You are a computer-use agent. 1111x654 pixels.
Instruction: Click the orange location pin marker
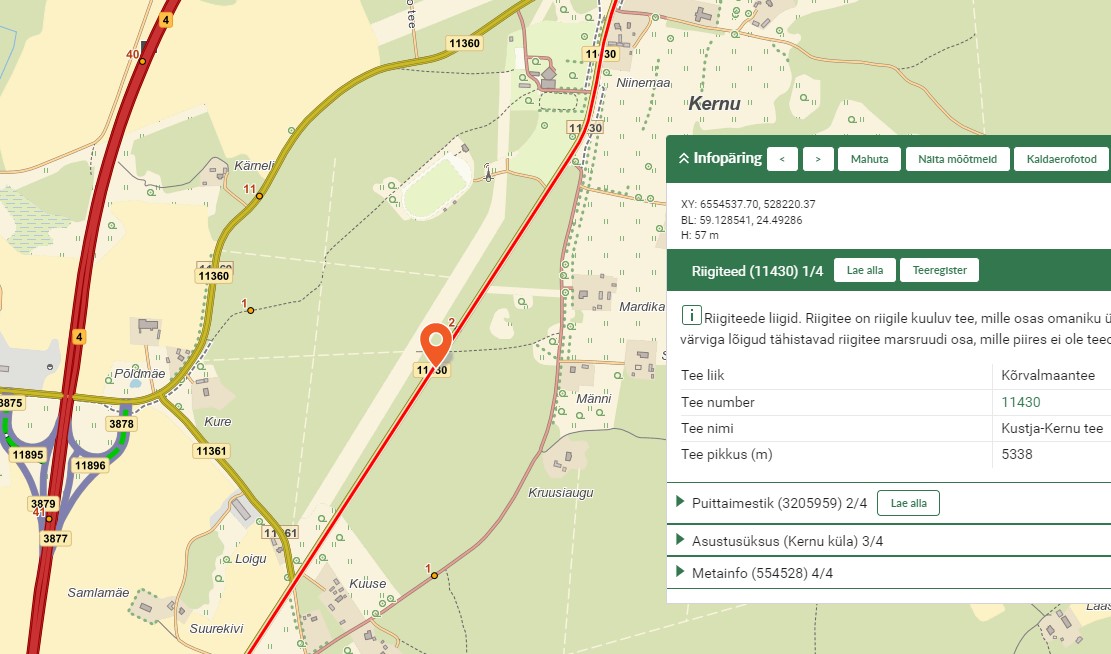[x=437, y=343]
